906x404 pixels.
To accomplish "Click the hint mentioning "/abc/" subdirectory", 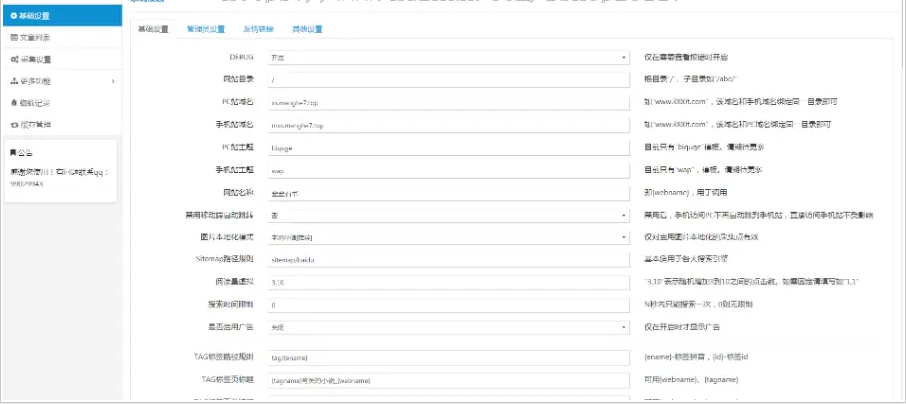I will tap(691, 80).
